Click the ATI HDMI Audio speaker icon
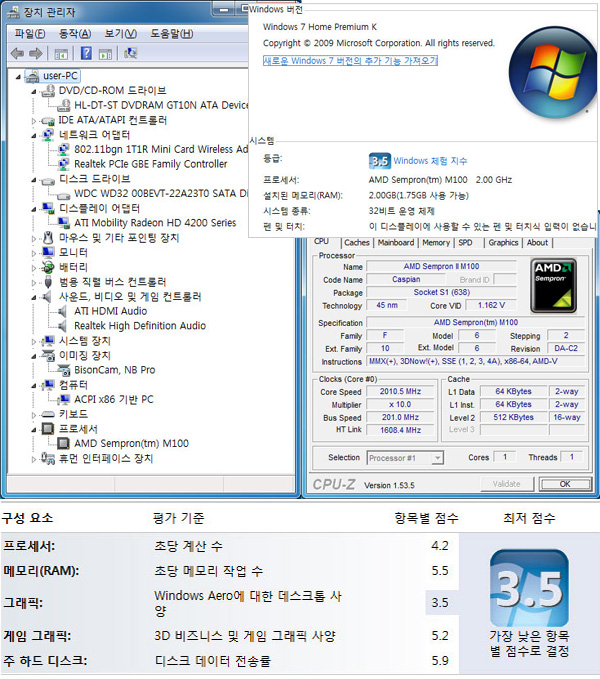The image size is (600, 679). (63, 311)
